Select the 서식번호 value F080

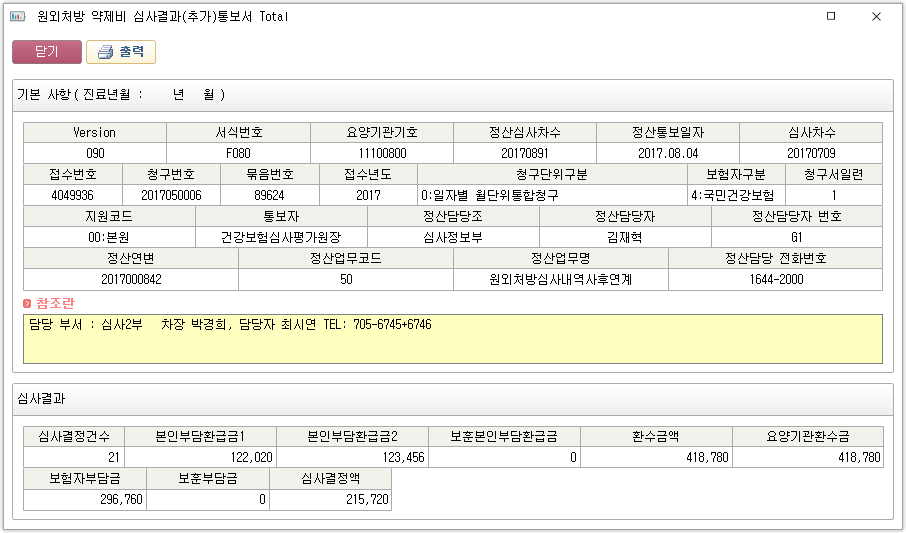pos(238,154)
